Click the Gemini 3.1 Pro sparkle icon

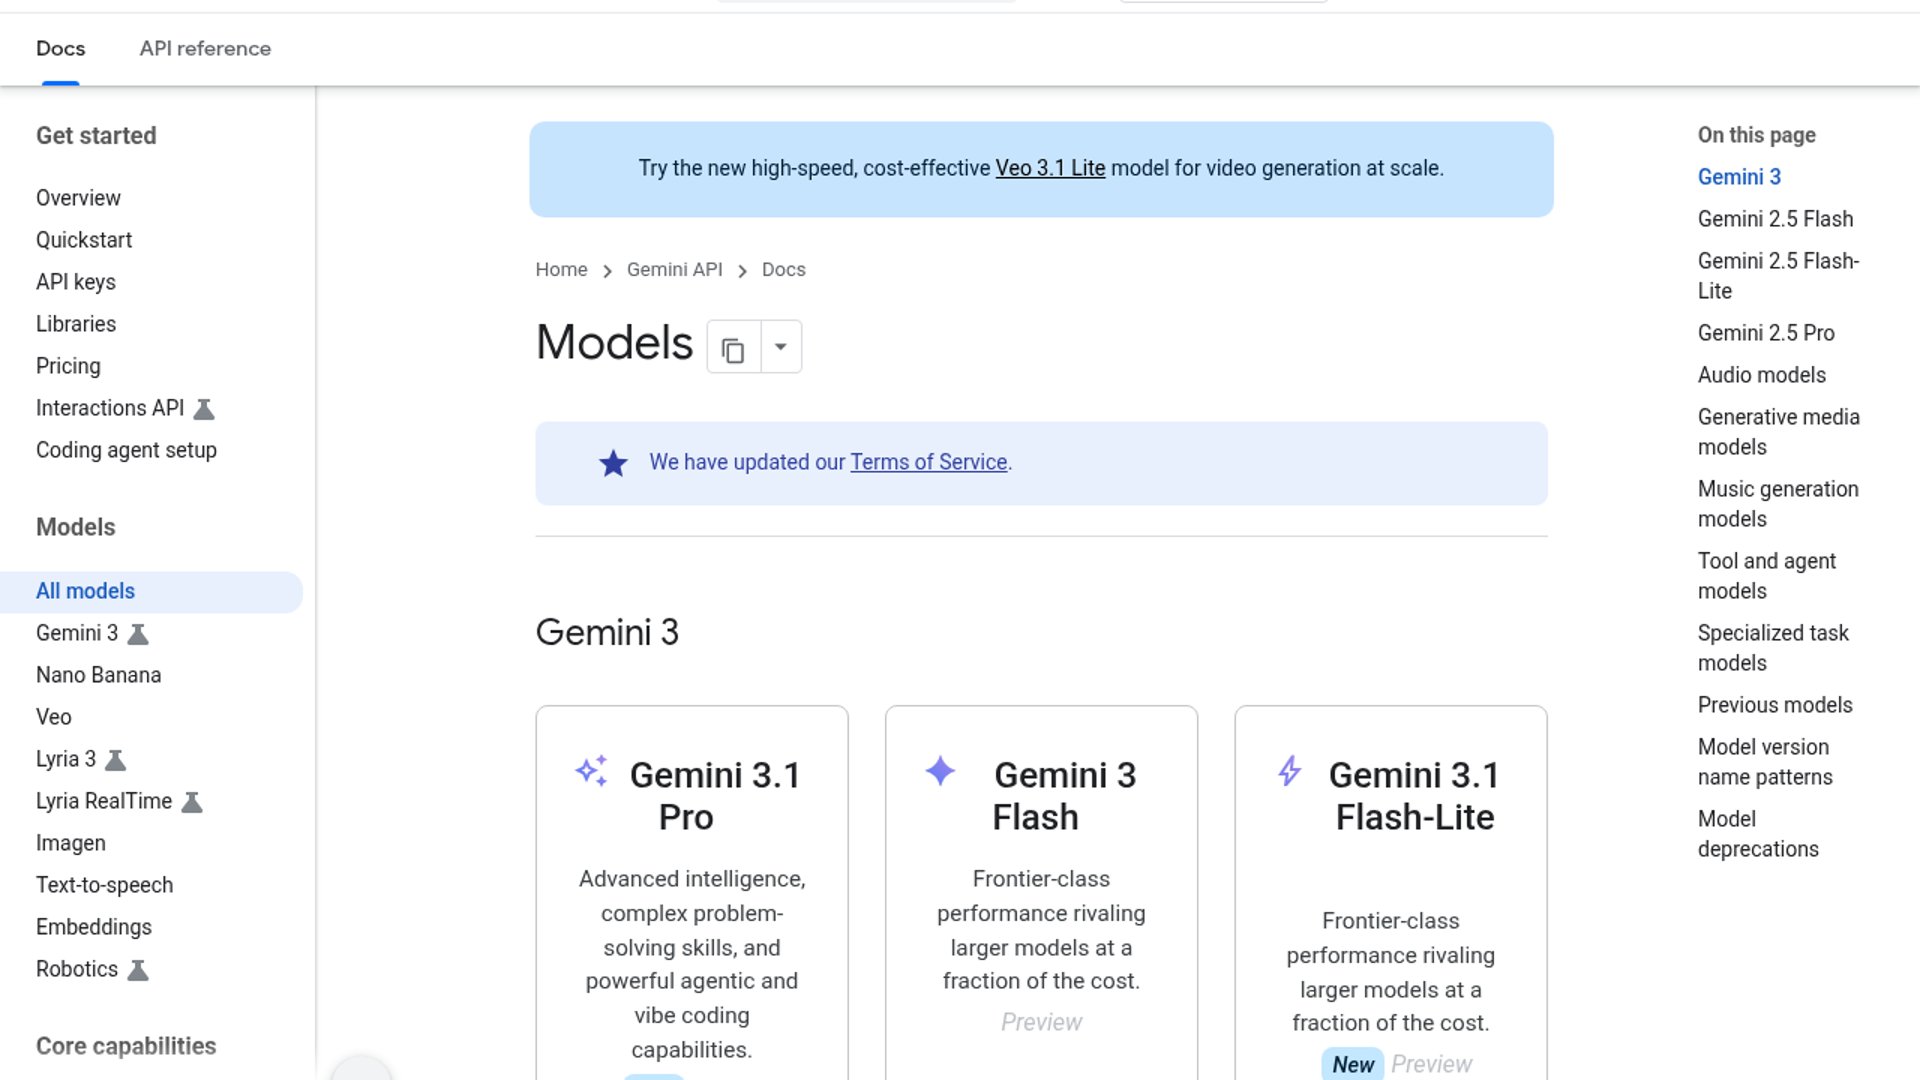(x=592, y=770)
